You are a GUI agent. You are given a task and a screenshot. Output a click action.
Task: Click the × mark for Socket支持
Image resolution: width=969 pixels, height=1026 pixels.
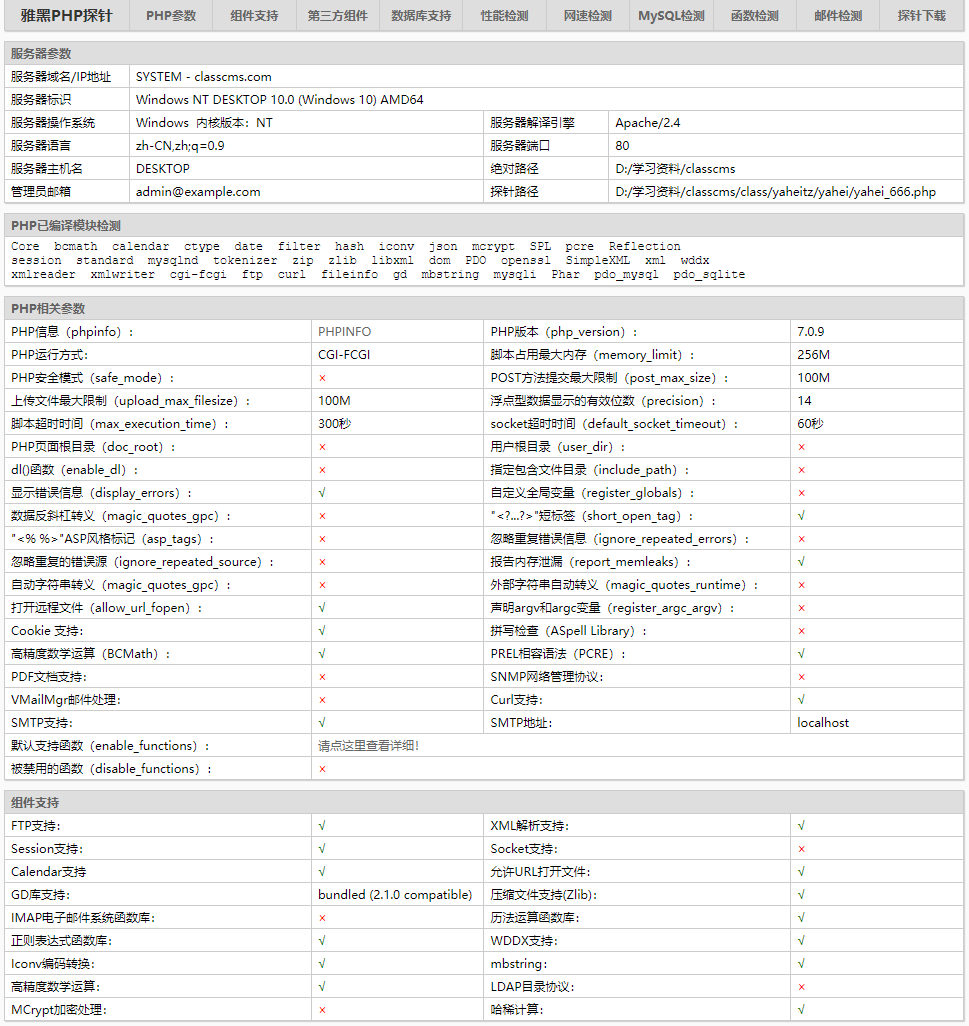tap(802, 849)
